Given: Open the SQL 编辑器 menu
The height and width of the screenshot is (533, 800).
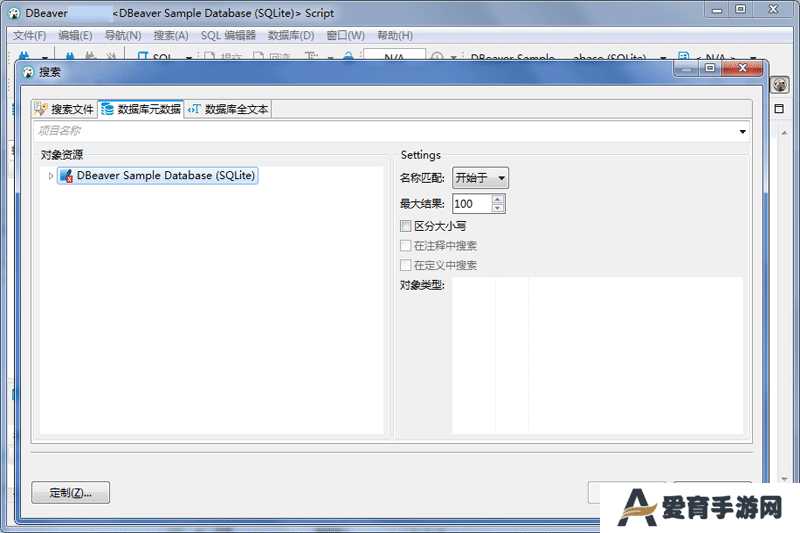Looking at the screenshot, I should click(x=228, y=35).
